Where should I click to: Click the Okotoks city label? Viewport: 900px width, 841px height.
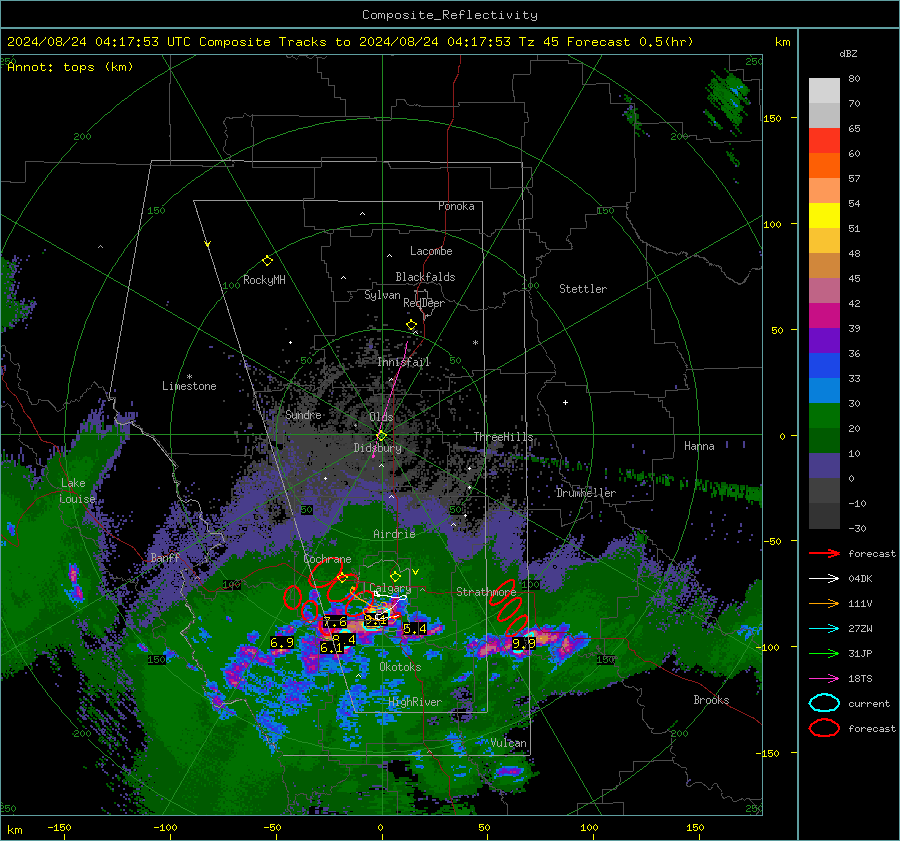pyautogui.click(x=400, y=667)
